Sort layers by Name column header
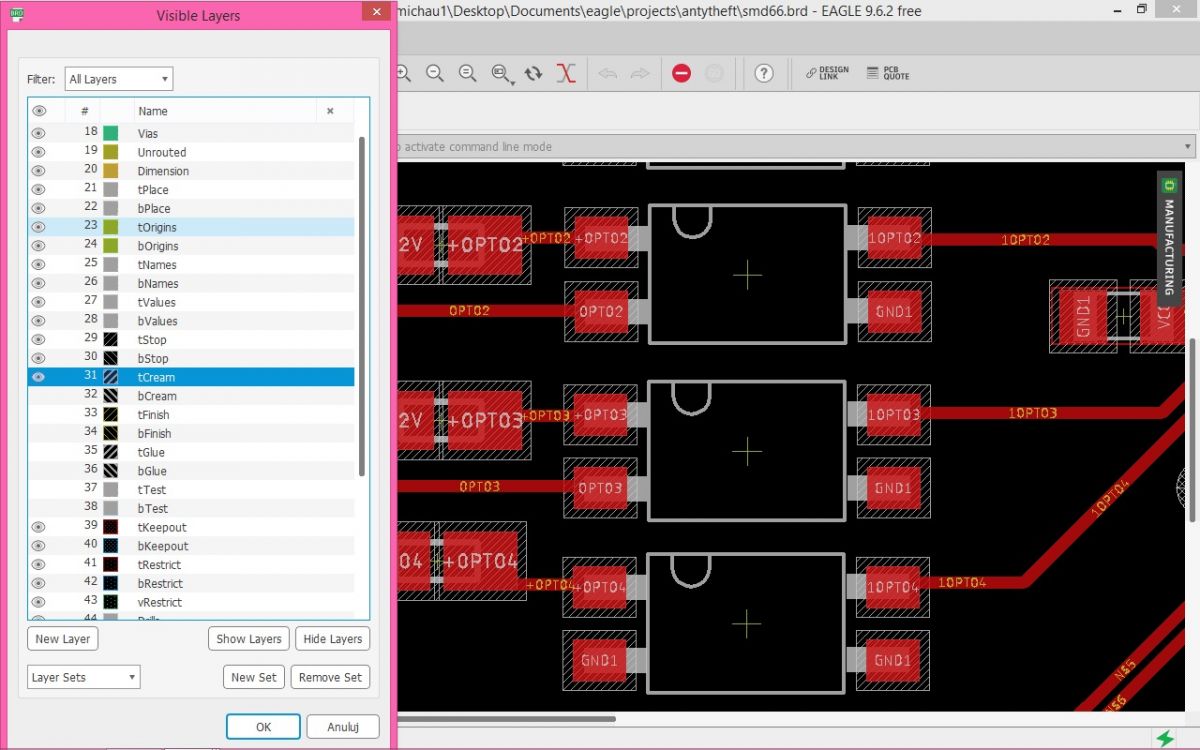 153,111
